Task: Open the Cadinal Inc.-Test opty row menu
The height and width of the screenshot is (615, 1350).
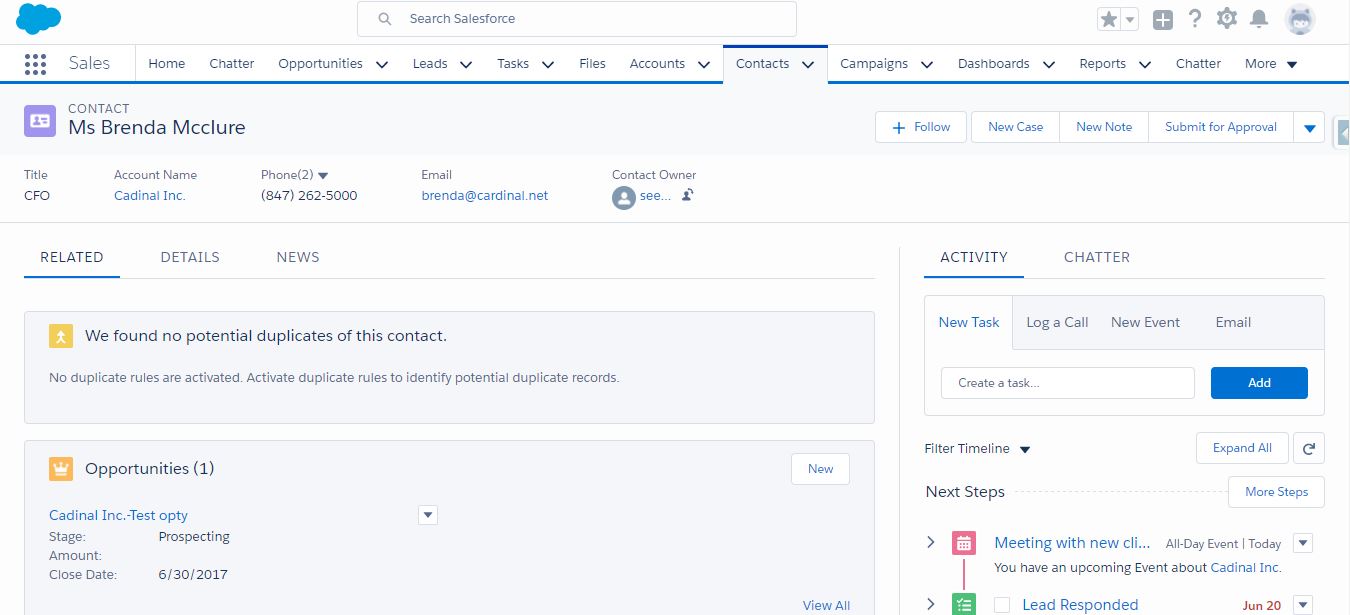Action: (x=428, y=515)
